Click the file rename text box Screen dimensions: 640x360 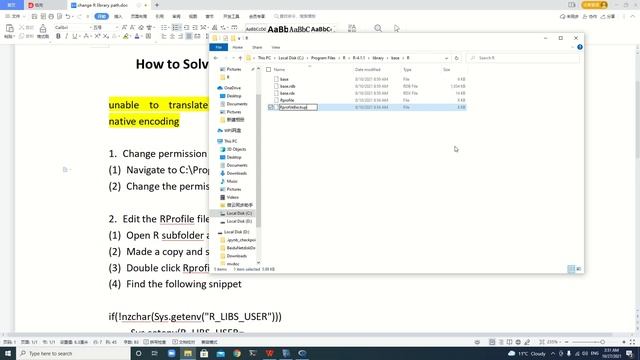[298, 107]
